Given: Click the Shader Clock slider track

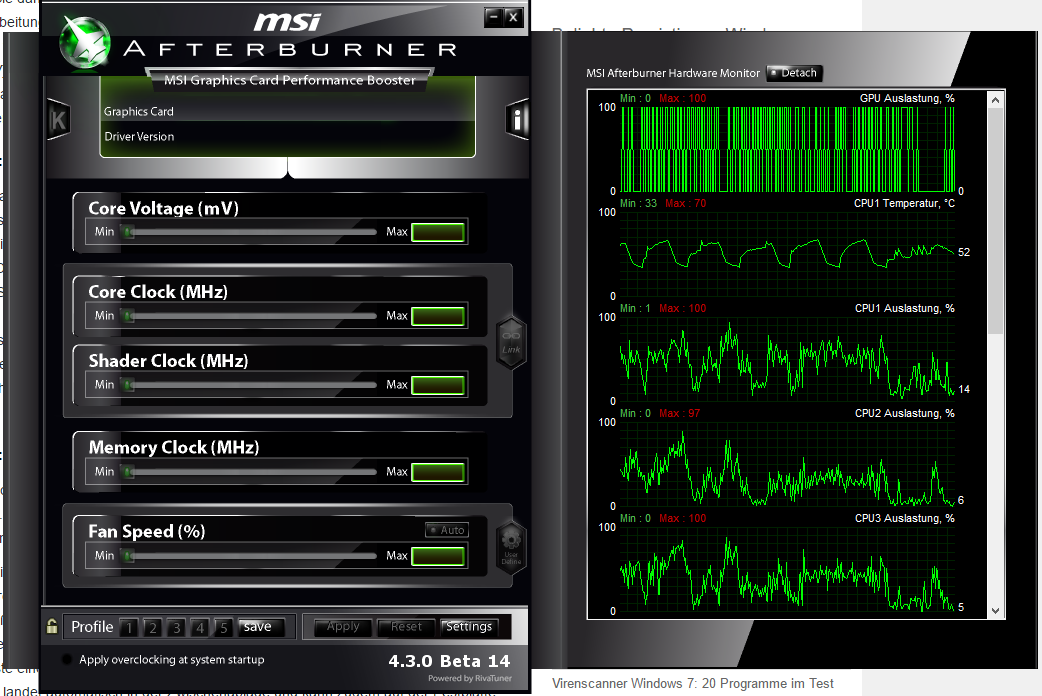Looking at the screenshot, I should click(249, 385).
